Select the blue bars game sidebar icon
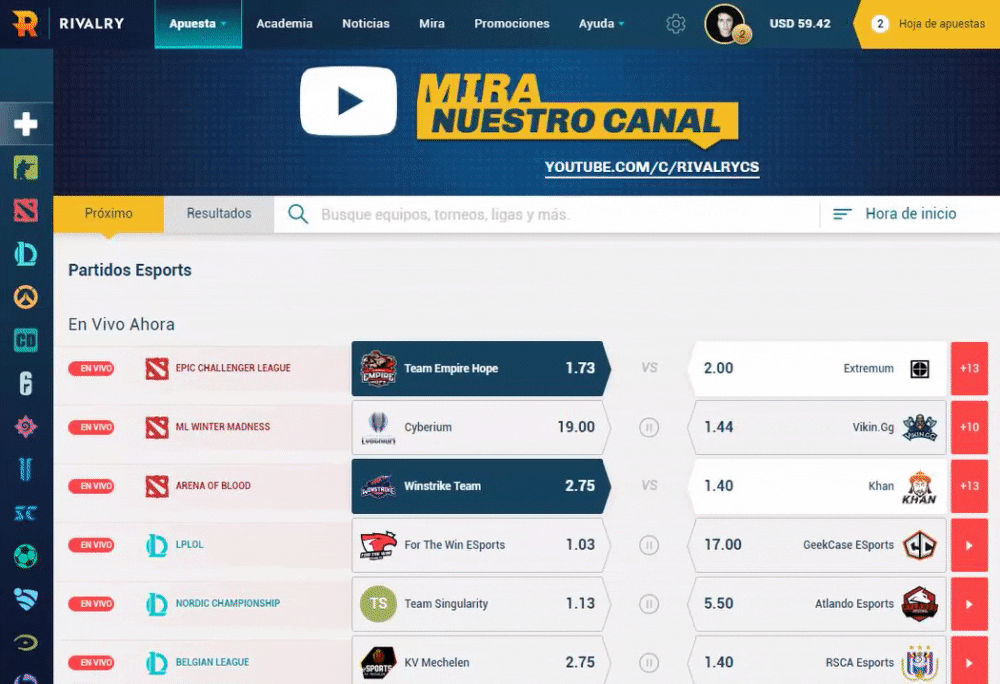 click(26, 470)
